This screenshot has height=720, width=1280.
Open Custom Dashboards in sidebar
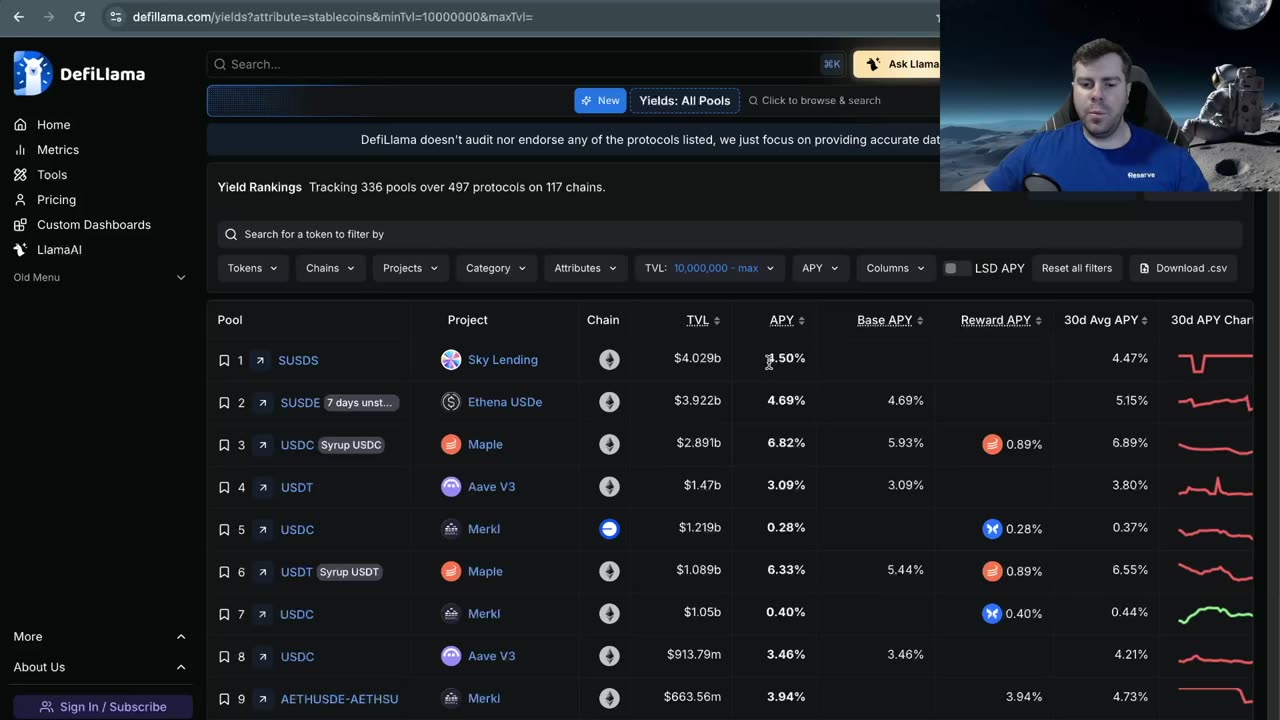pos(93,225)
